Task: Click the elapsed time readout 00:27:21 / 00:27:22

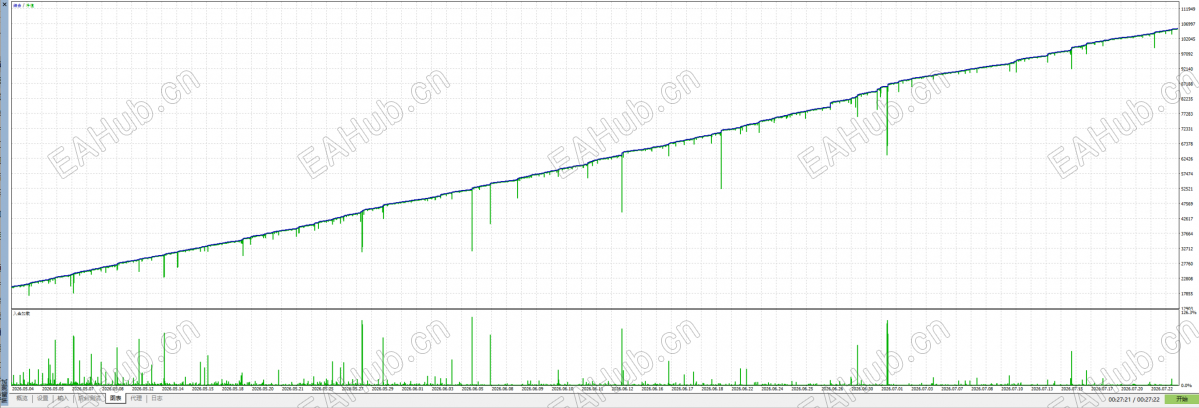Action: [x=1134, y=400]
